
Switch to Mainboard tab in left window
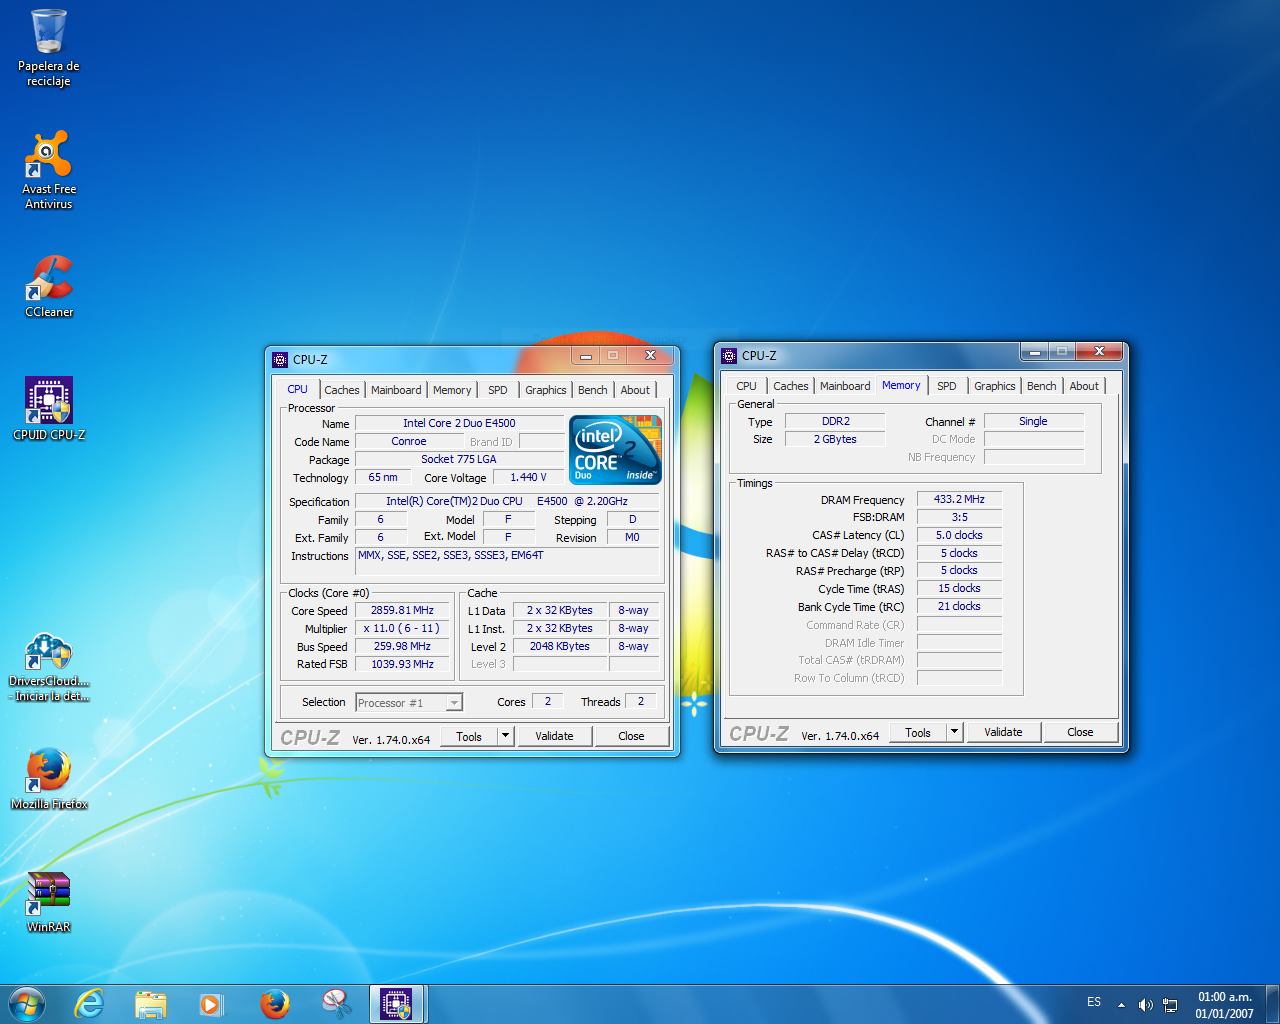(396, 390)
